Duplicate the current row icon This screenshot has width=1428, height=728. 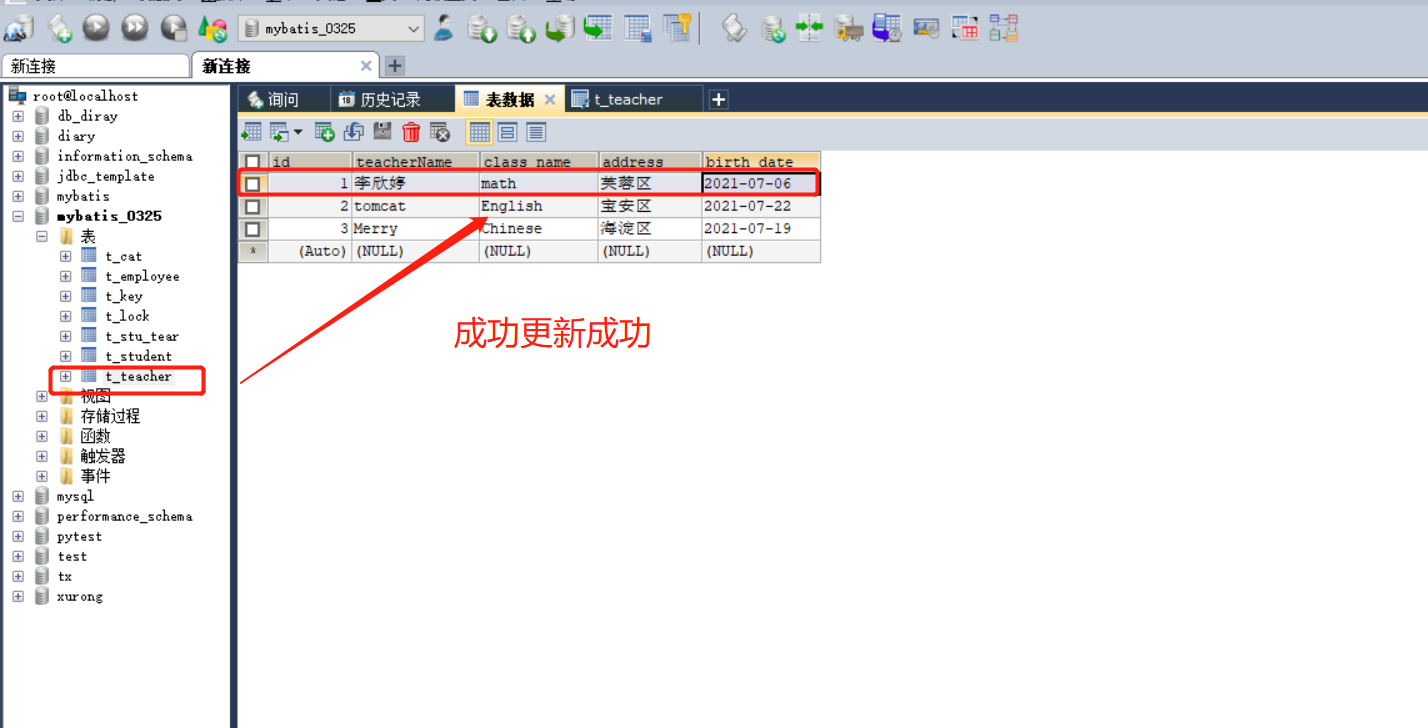coord(353,132)
